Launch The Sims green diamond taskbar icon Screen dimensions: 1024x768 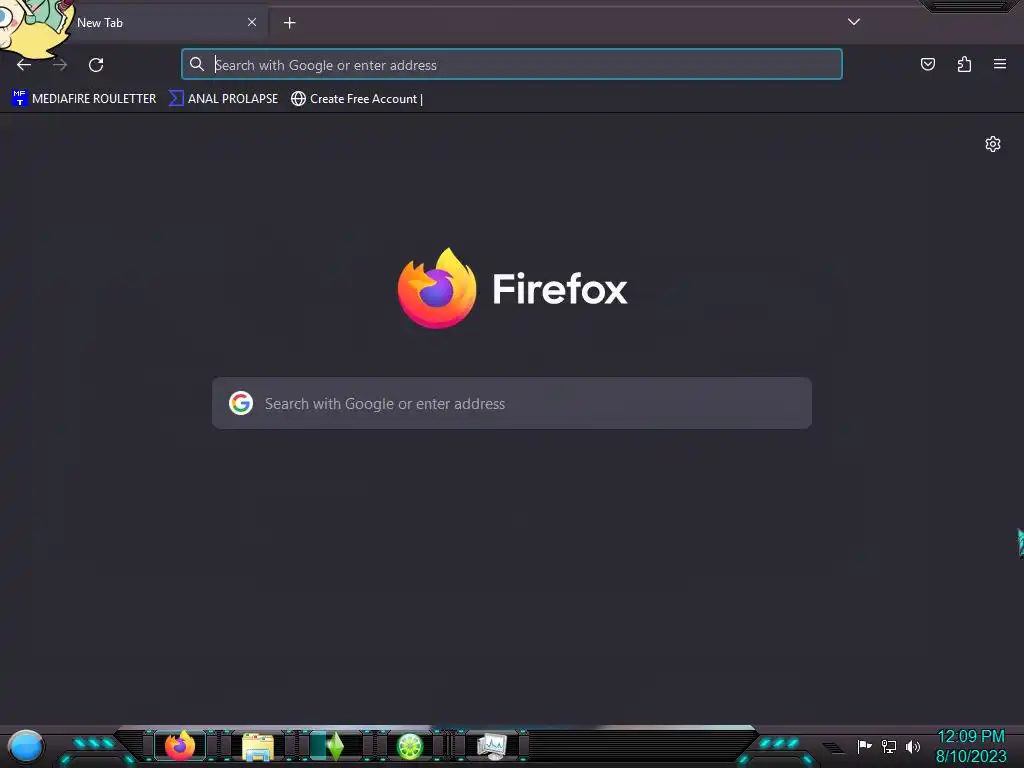pos(335,746)
